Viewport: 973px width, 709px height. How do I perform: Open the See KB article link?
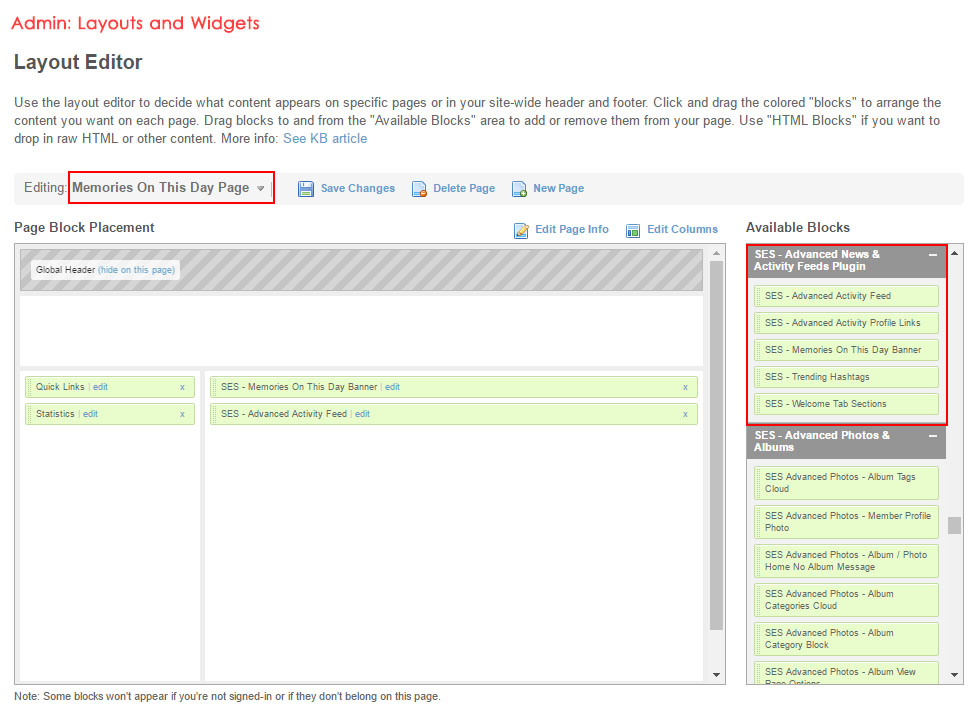tap(325, 138)
